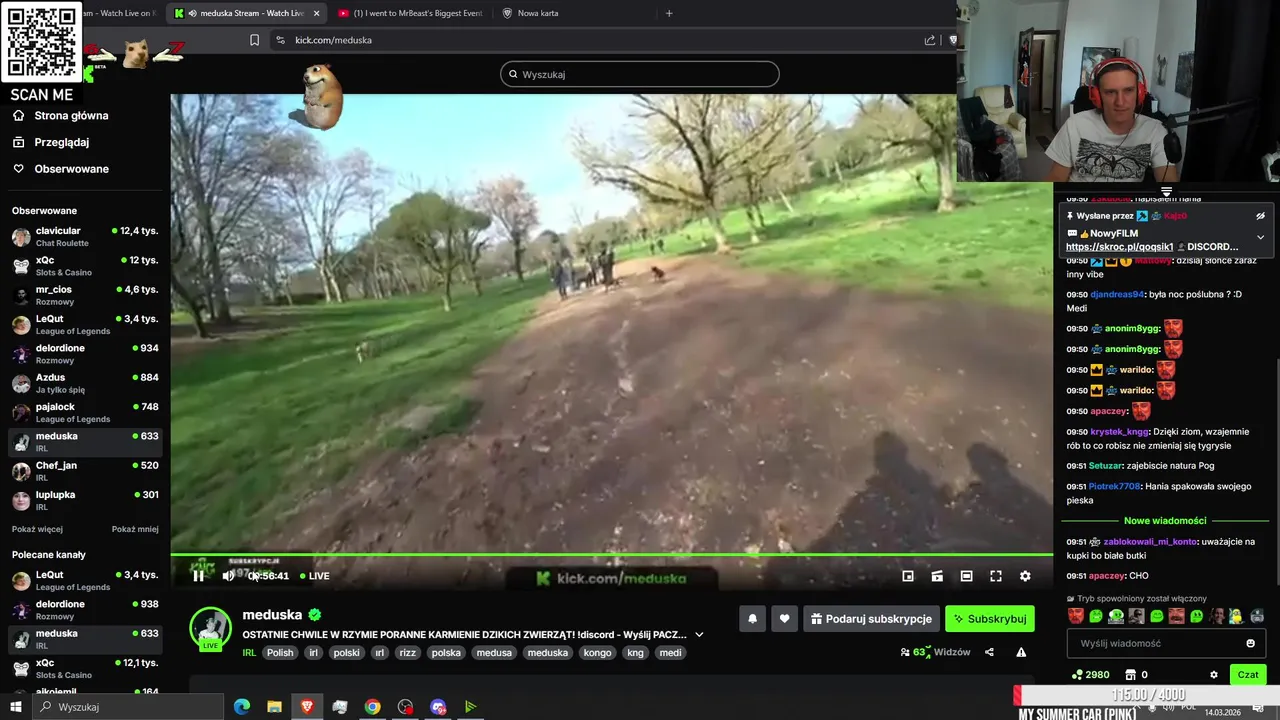This screenshot has width=1280, height=720.
Task: Send message with the Czat button
Action: pos(1248,675)
